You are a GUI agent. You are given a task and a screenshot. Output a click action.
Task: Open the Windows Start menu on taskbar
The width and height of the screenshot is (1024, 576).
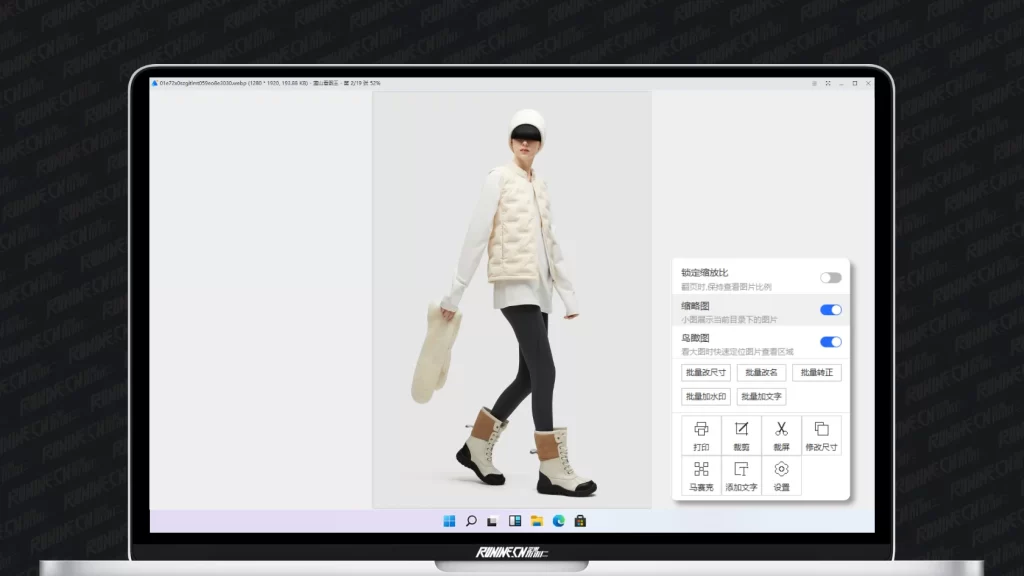coord(449,521)
